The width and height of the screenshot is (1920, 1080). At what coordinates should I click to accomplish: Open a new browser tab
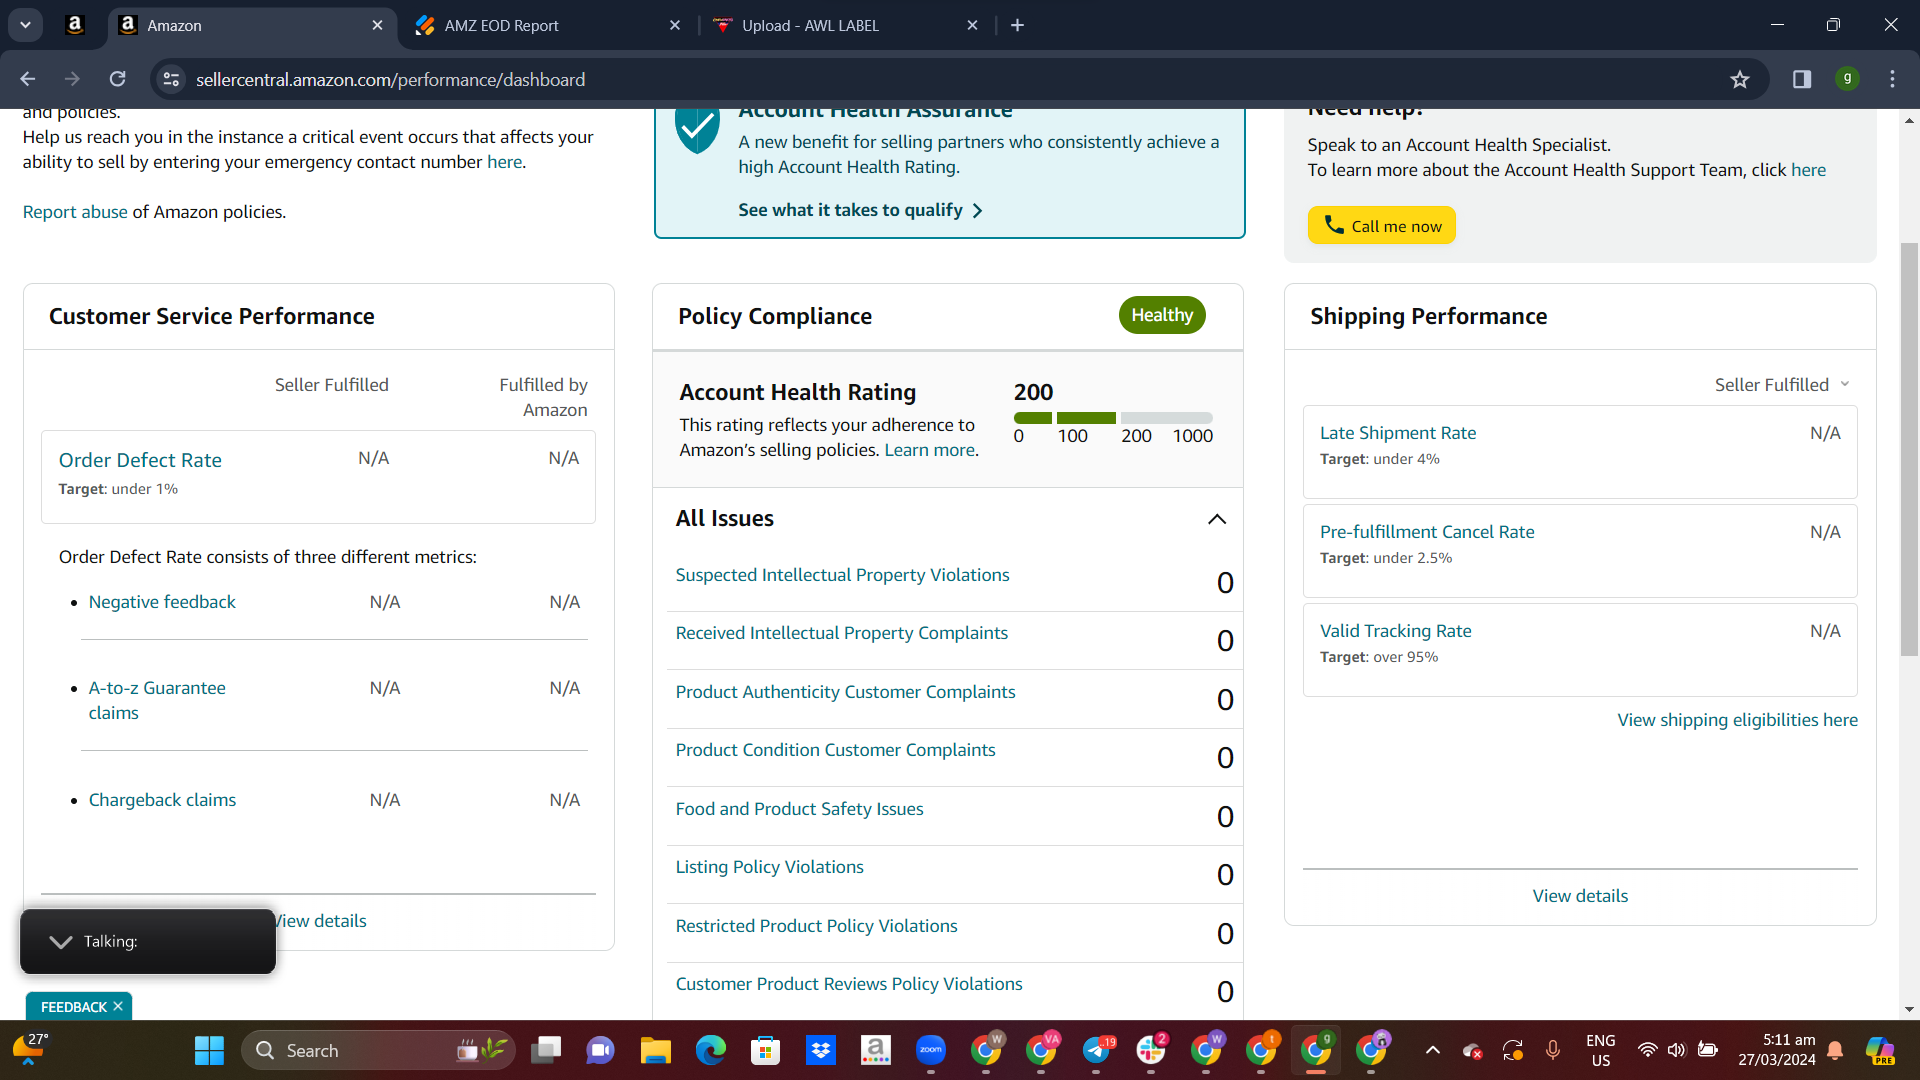point(1017,25)
